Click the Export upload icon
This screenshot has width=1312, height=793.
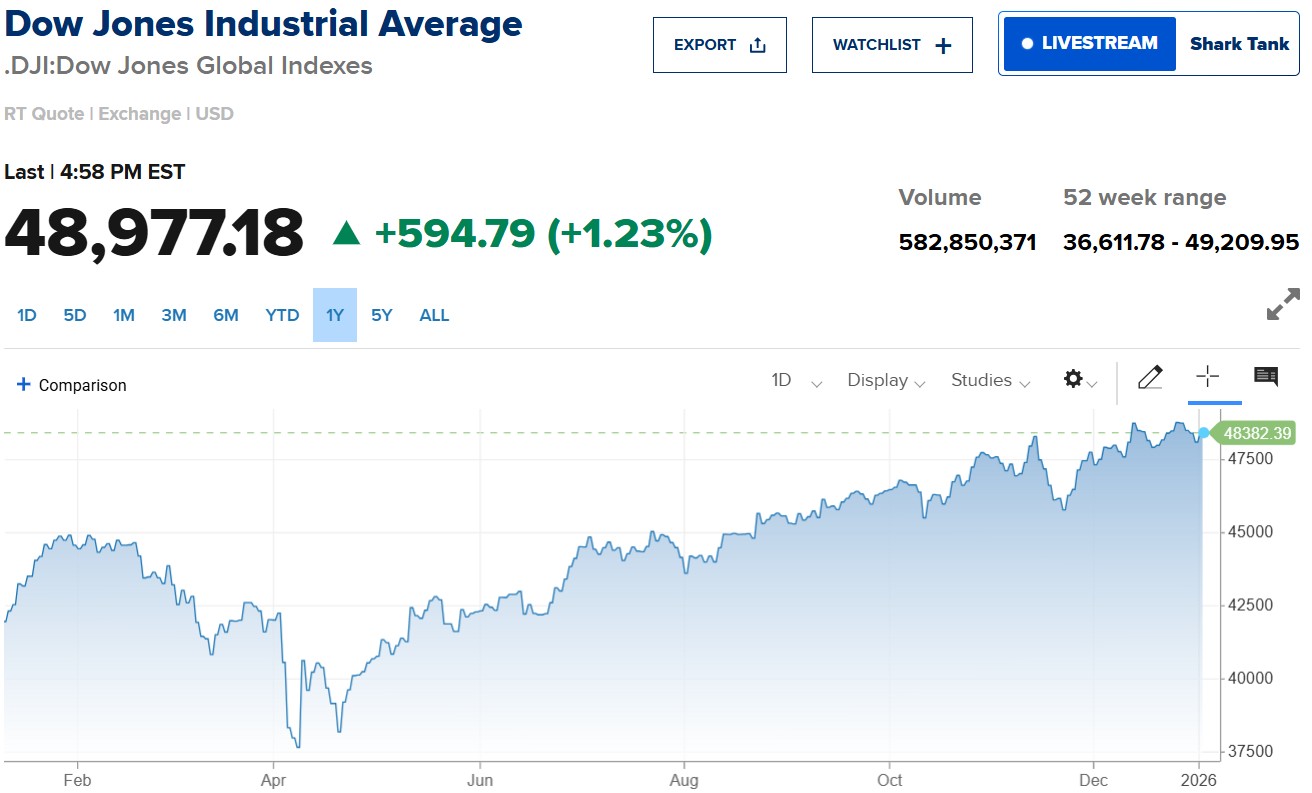tap(757, 45)
